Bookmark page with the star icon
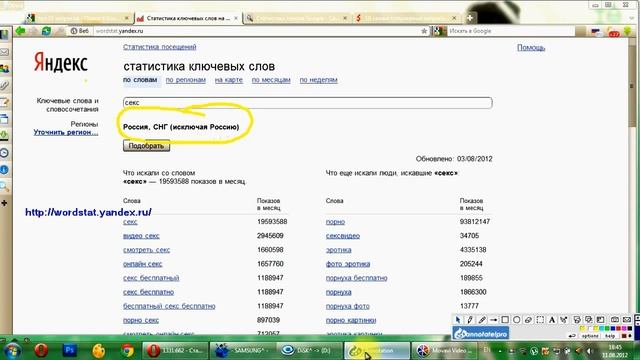Screen dimensions: 640x360 point(424,31)
